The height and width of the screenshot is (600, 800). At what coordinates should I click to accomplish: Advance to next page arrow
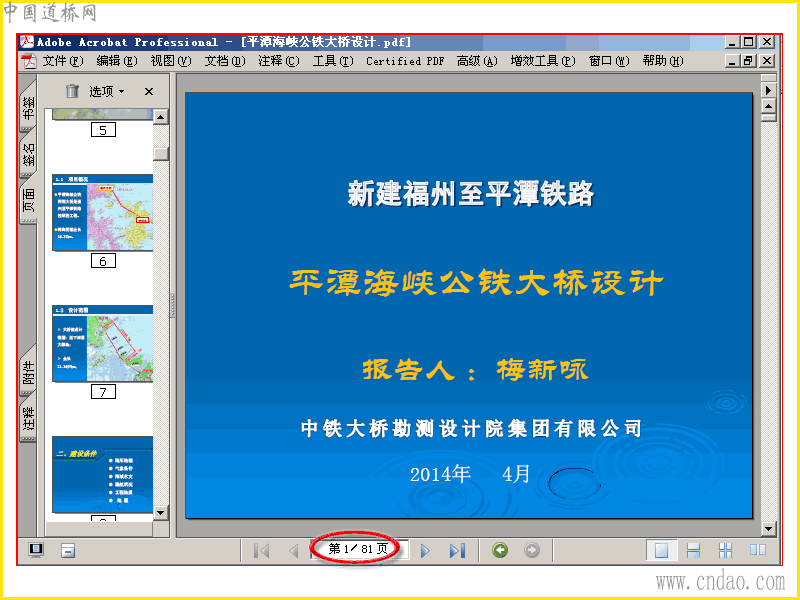(x=425, y=551)
